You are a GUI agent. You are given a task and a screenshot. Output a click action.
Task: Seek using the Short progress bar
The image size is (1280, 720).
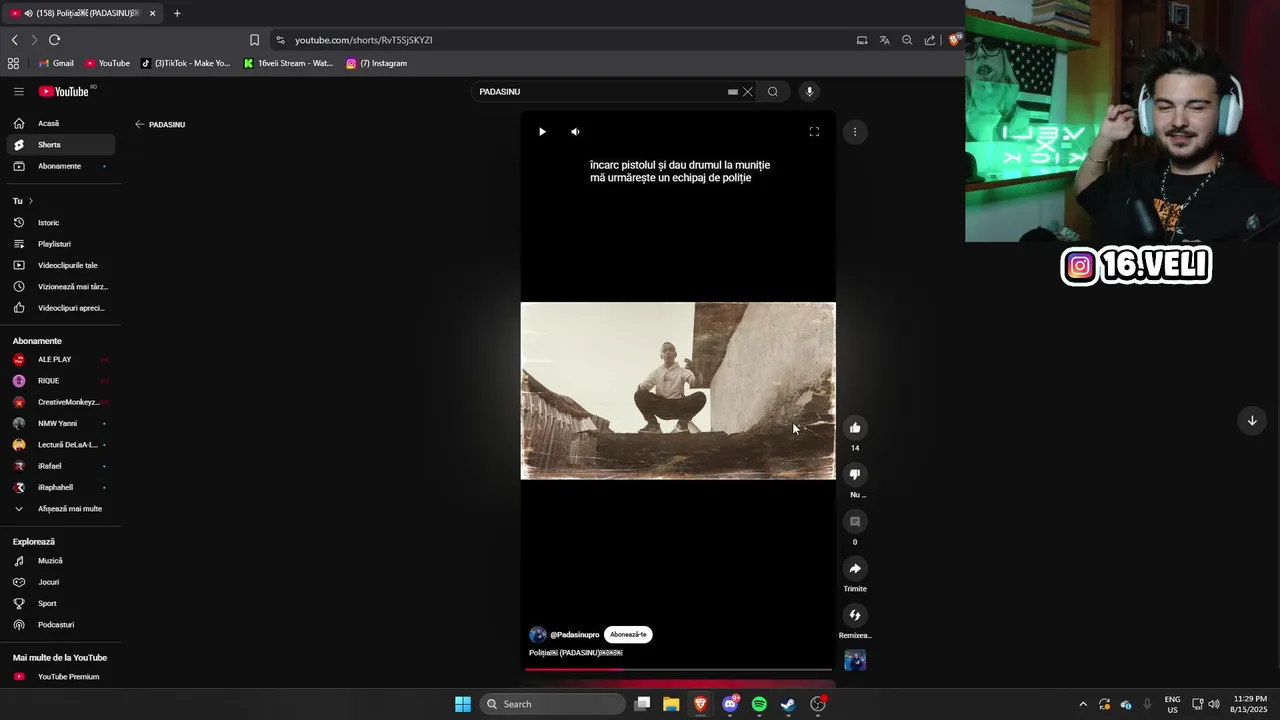coord(678,669)
